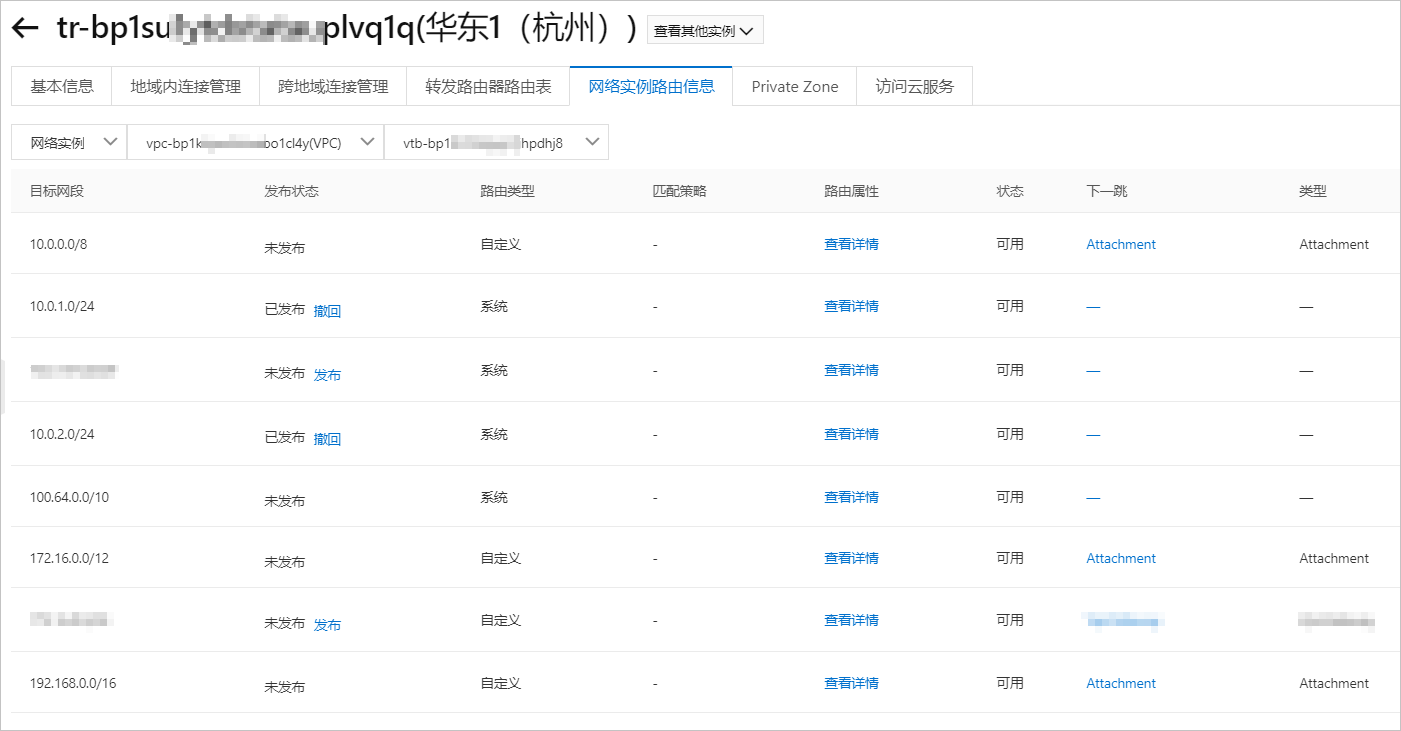1401x731 pixels.
Task: Open the 访问云服务 tab
Action: (x=915, y=86)
